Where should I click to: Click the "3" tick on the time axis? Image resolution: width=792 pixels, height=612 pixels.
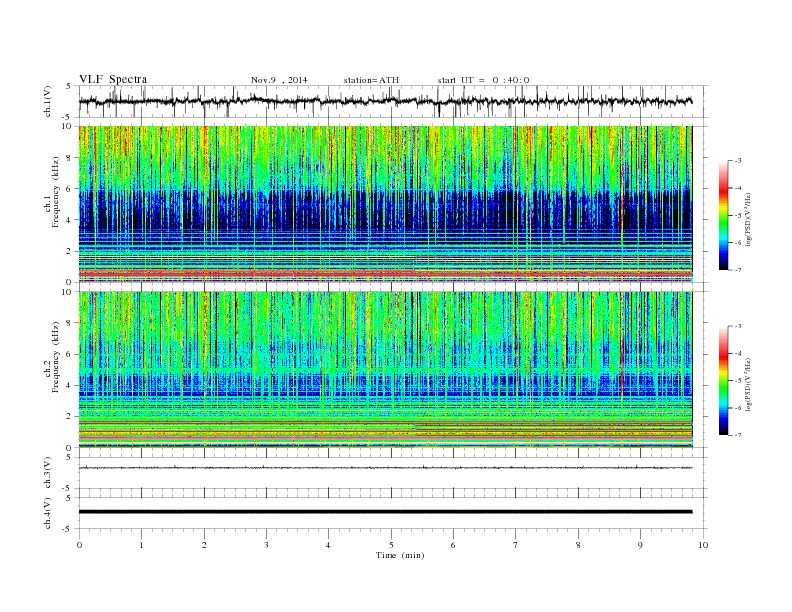pos(266,545)
